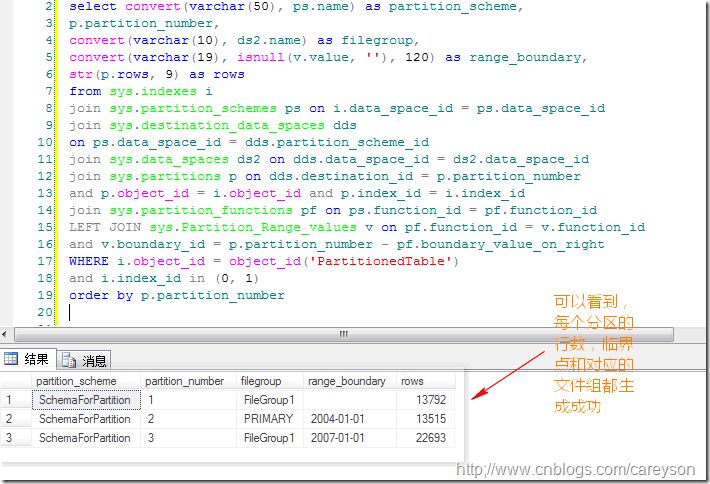Select the filegroup column header
Viewport: 710px width, 484px height.
pos(270,381)
